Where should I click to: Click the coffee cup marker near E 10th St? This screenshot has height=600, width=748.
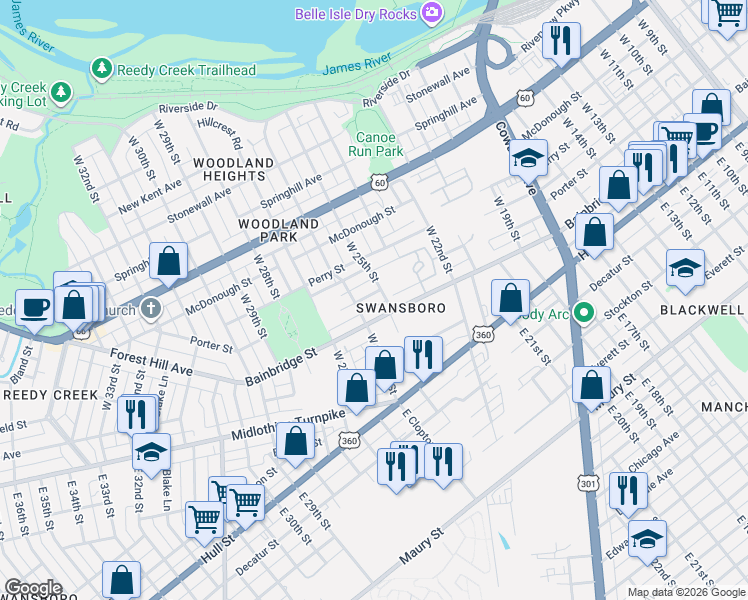click(705, 131)
